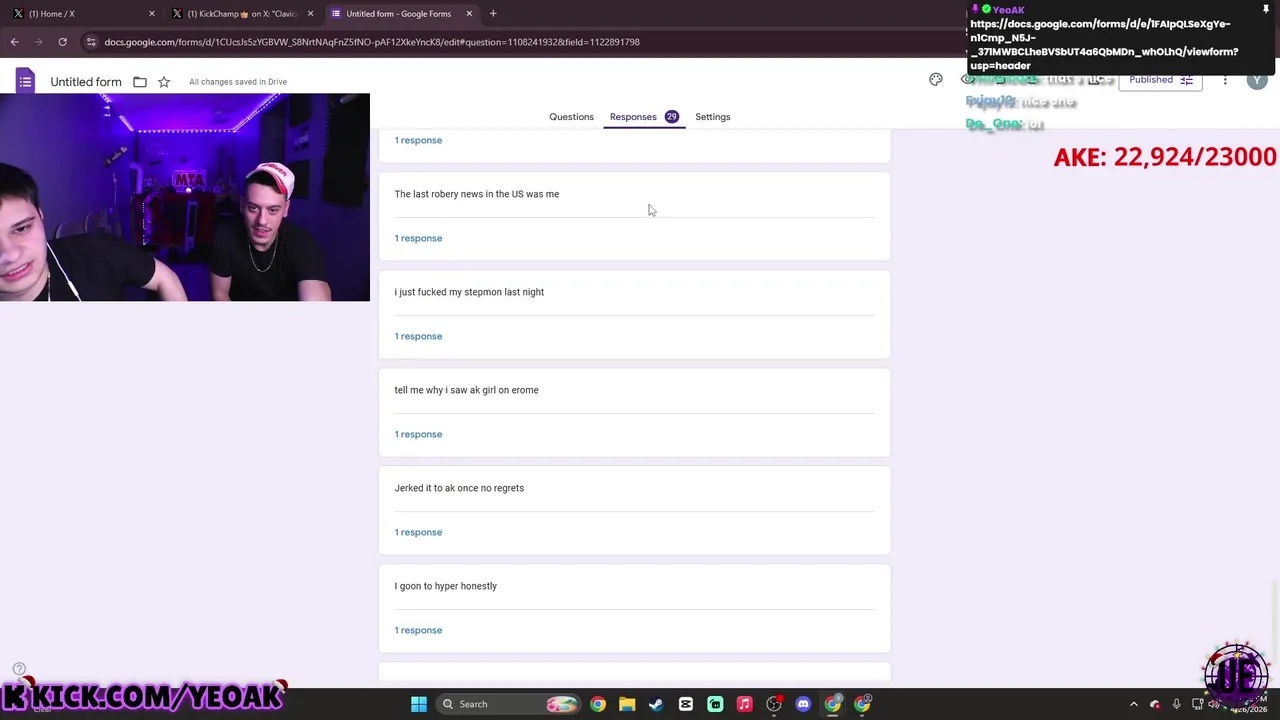
Task: Switch to KickChamp on X browser tab
Action: pyautogui.click(x=240, y=14)
